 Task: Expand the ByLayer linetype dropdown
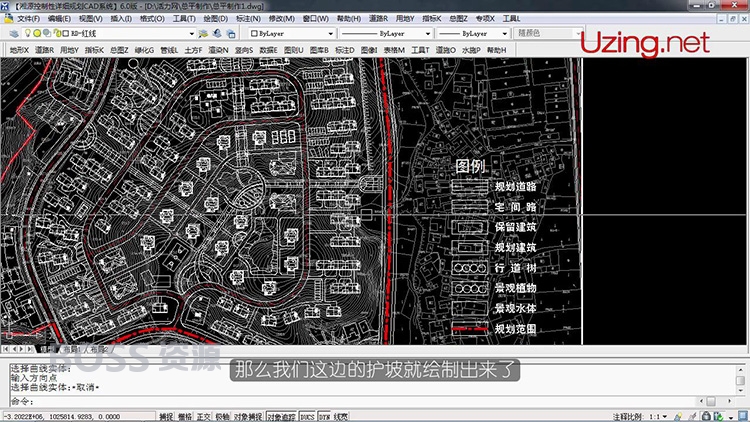[428, 33]
